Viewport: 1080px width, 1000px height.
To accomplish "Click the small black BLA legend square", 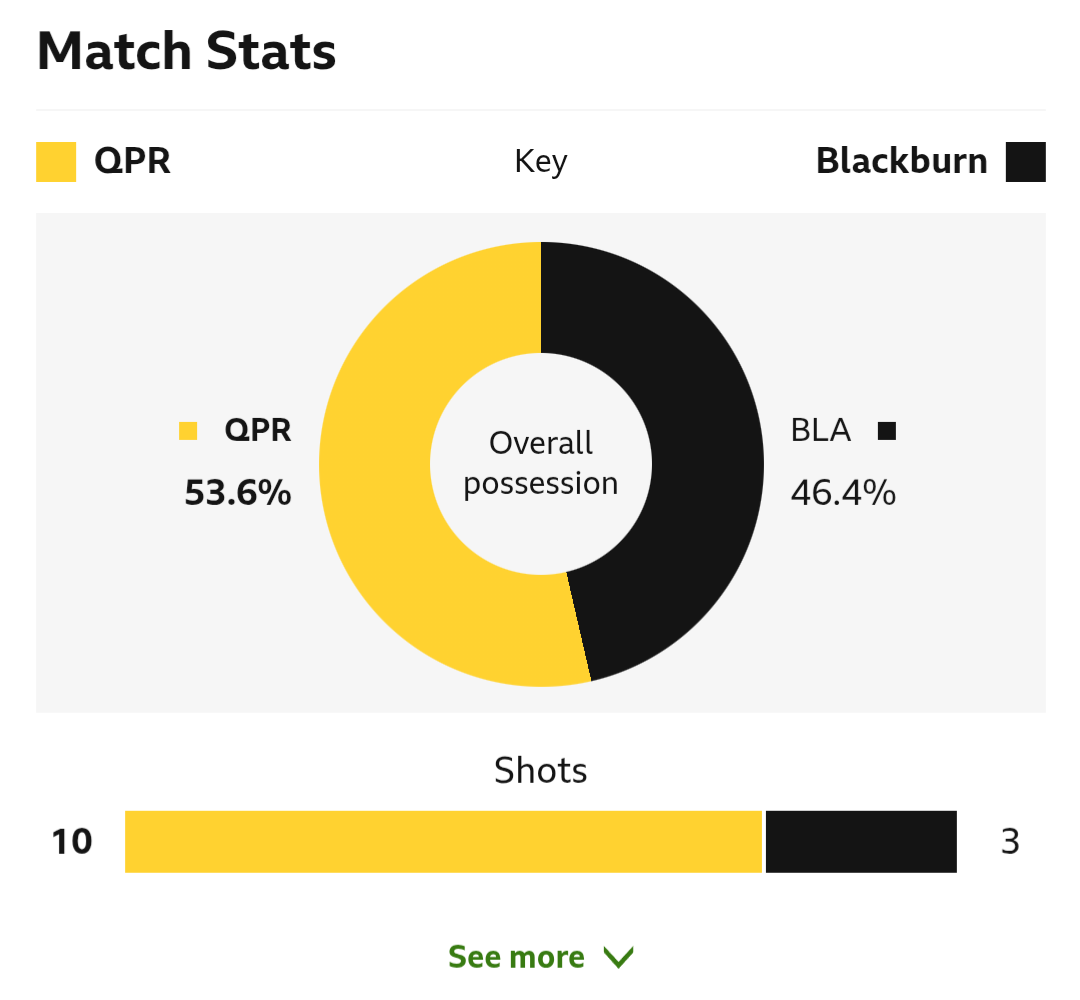I will tap(887, 431).
